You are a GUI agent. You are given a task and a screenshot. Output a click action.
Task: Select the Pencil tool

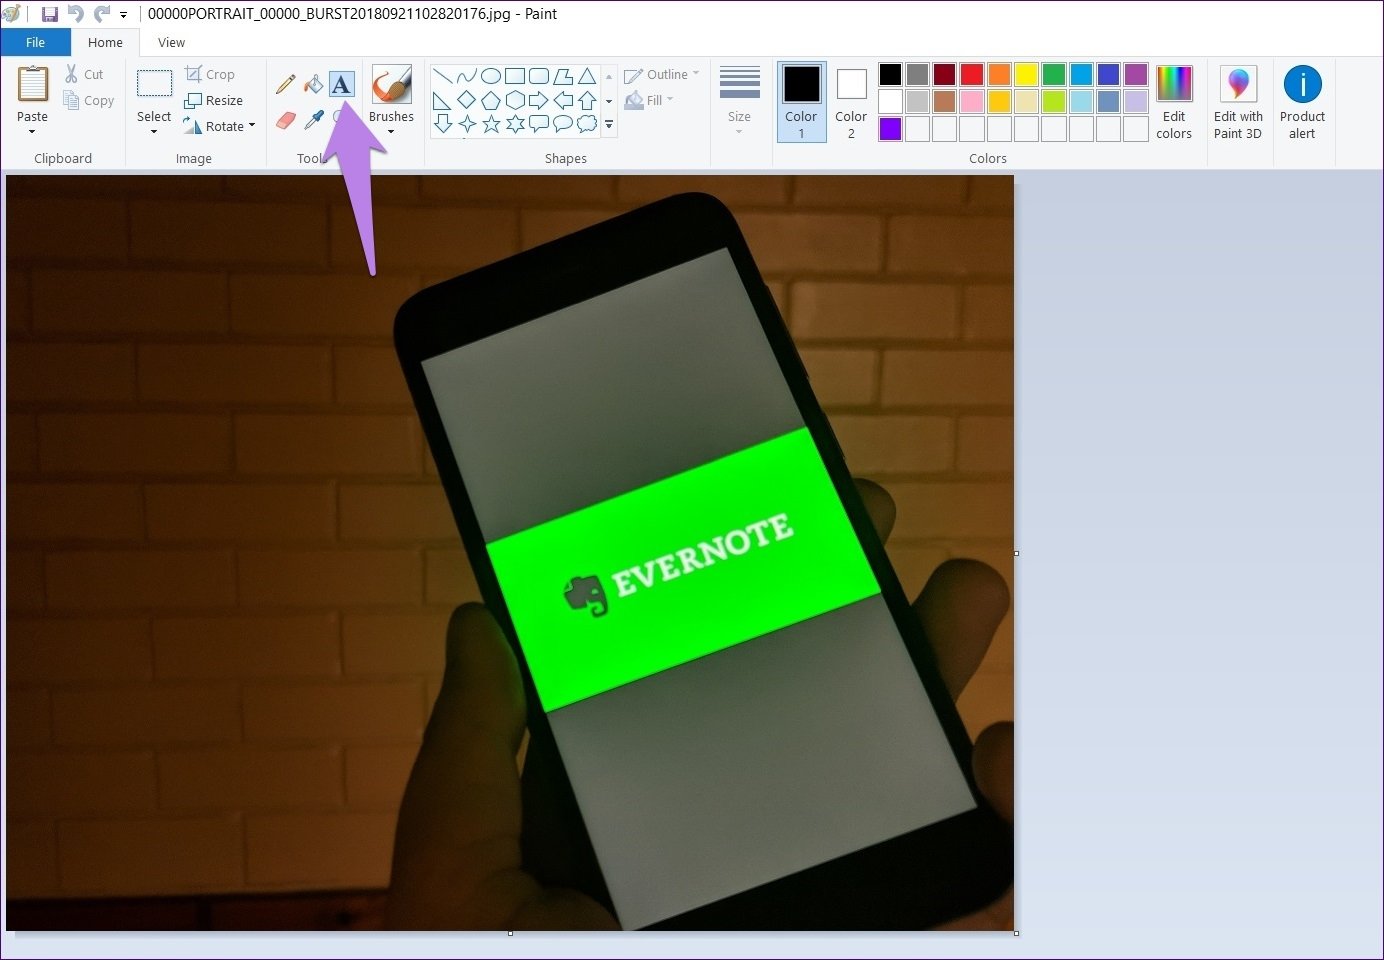click(286, 85)
